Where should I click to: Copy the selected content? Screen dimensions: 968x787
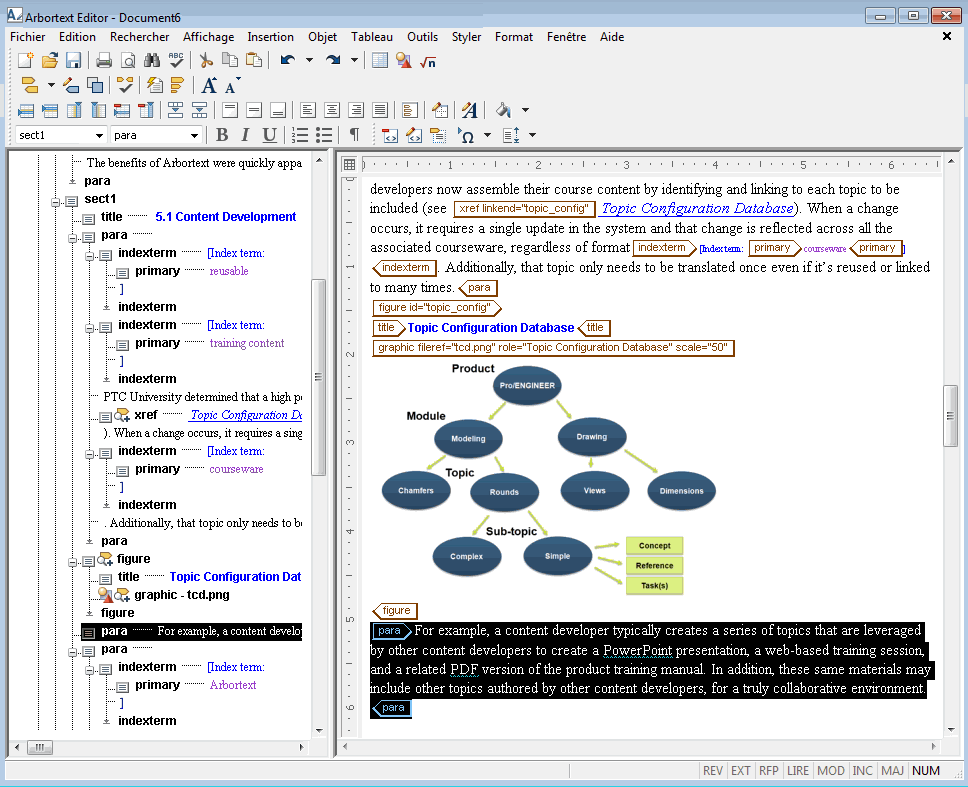(230, 60)
